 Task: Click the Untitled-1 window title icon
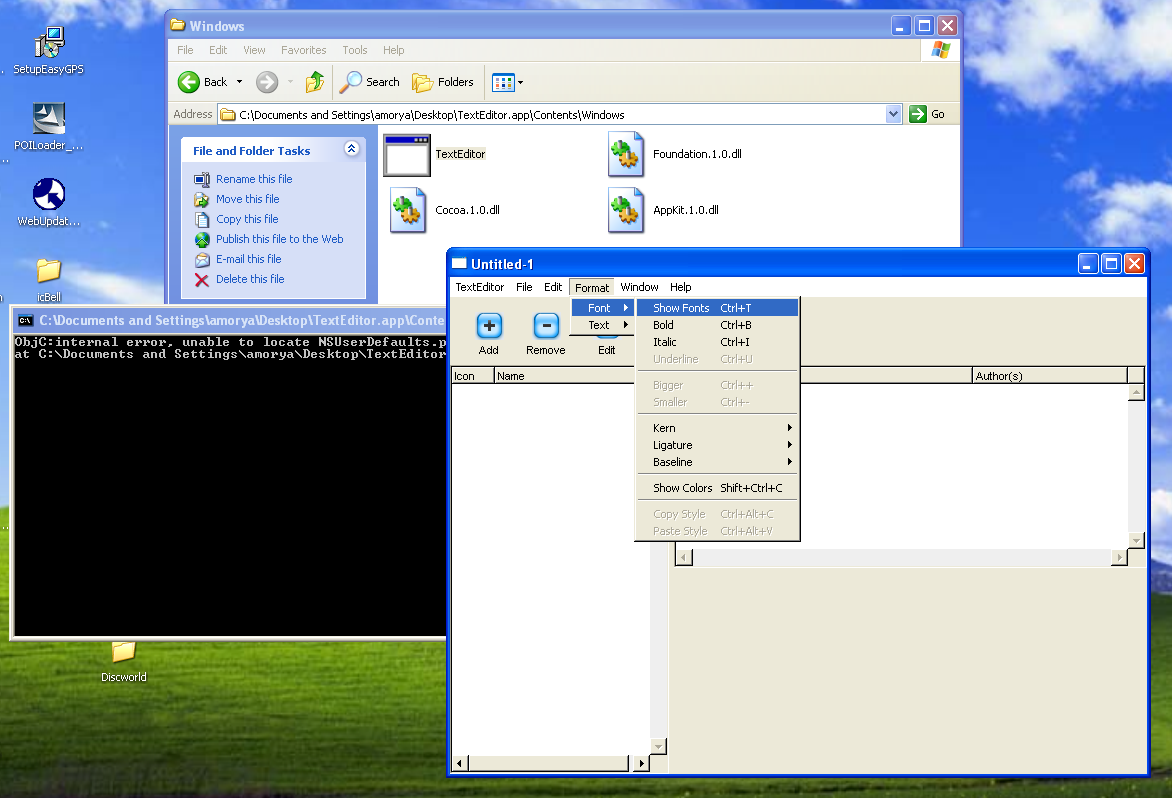[460, 264]
